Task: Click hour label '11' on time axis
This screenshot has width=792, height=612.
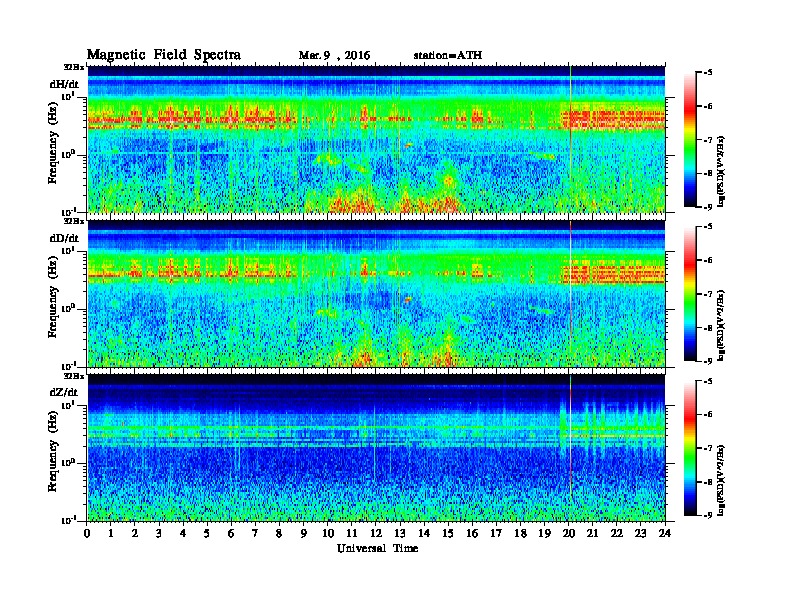Action: click(x=352, y=534)
